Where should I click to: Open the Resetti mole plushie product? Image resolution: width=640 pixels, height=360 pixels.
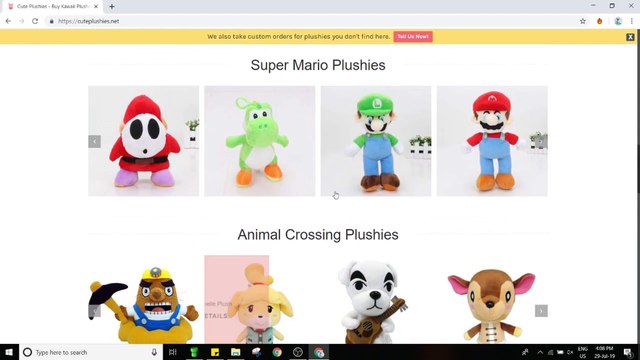click(144, 300)
